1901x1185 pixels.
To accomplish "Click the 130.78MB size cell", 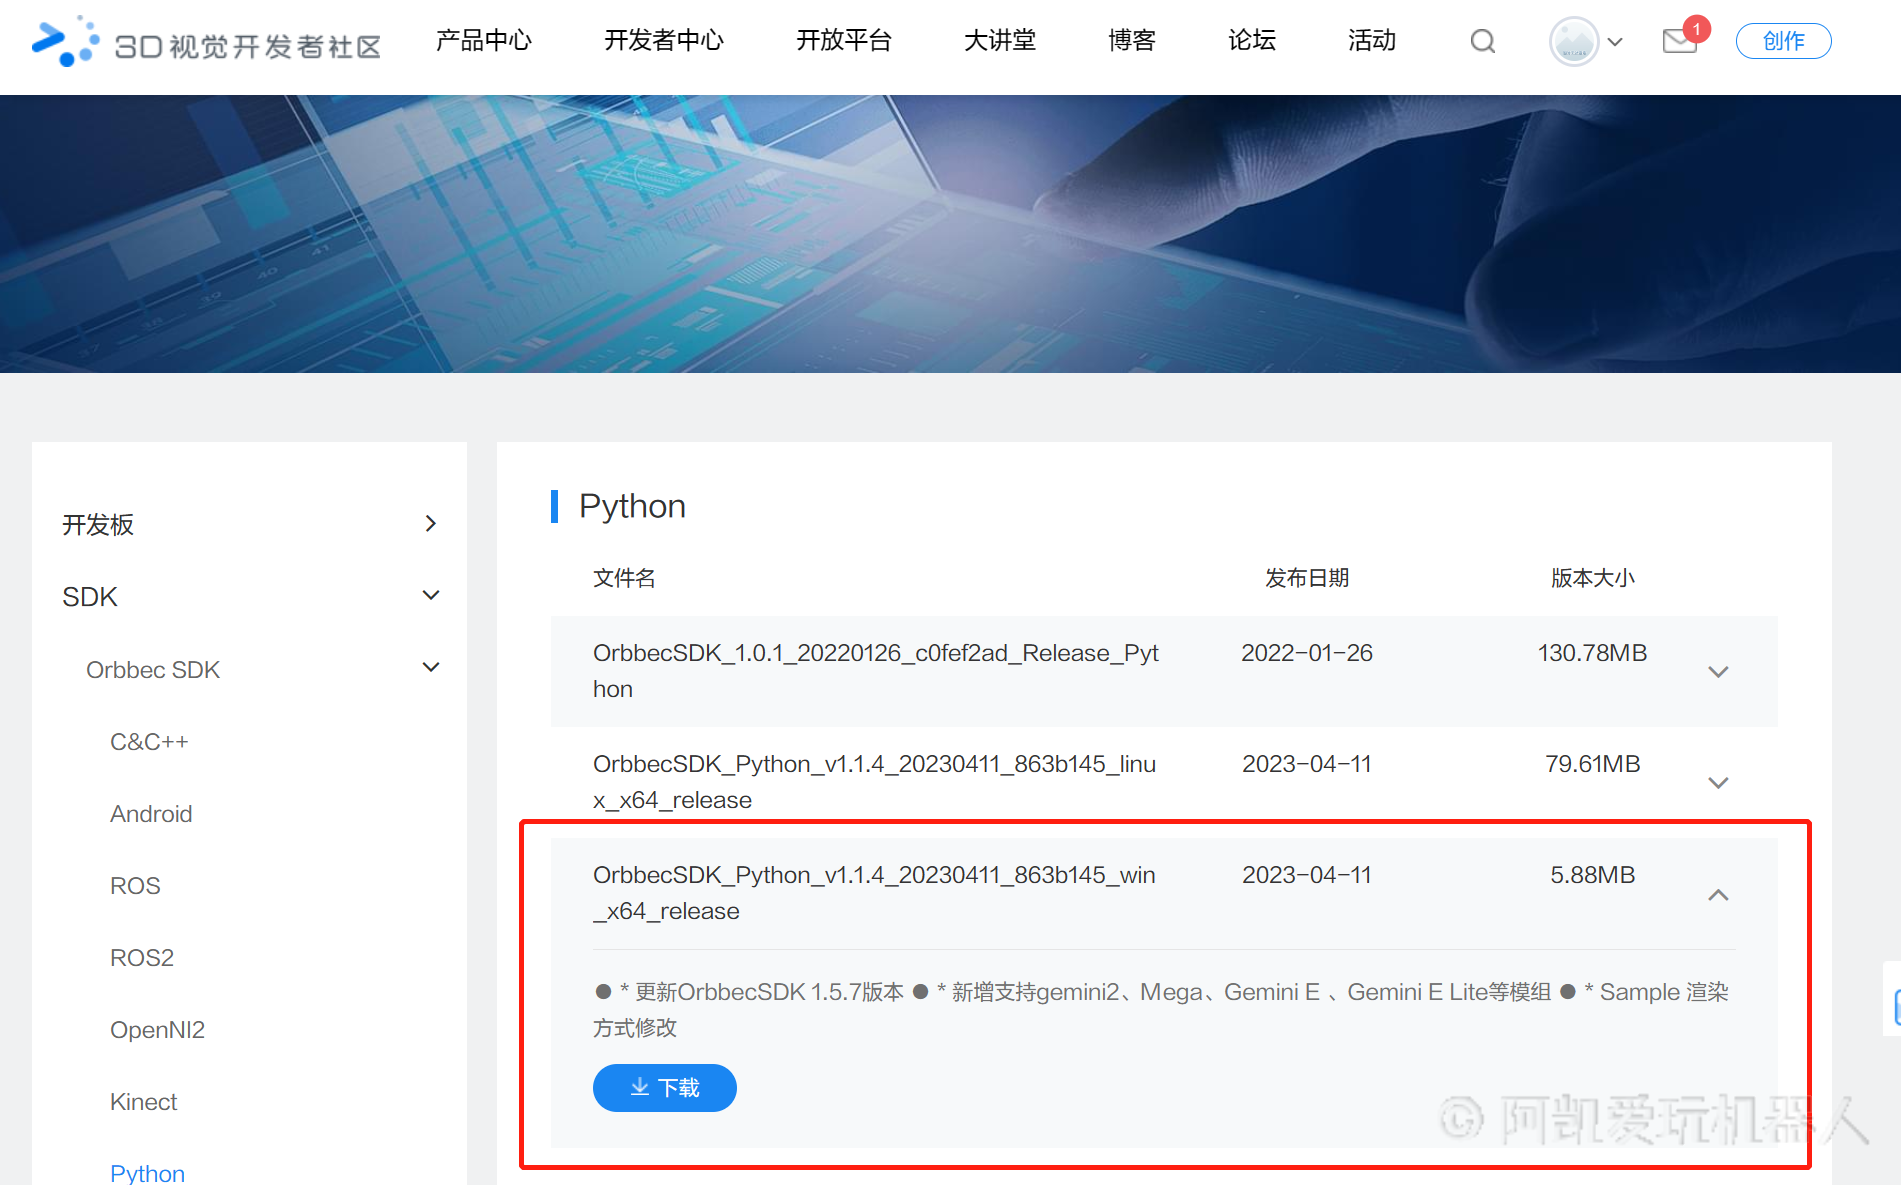I will click(x=1592, y=653).
